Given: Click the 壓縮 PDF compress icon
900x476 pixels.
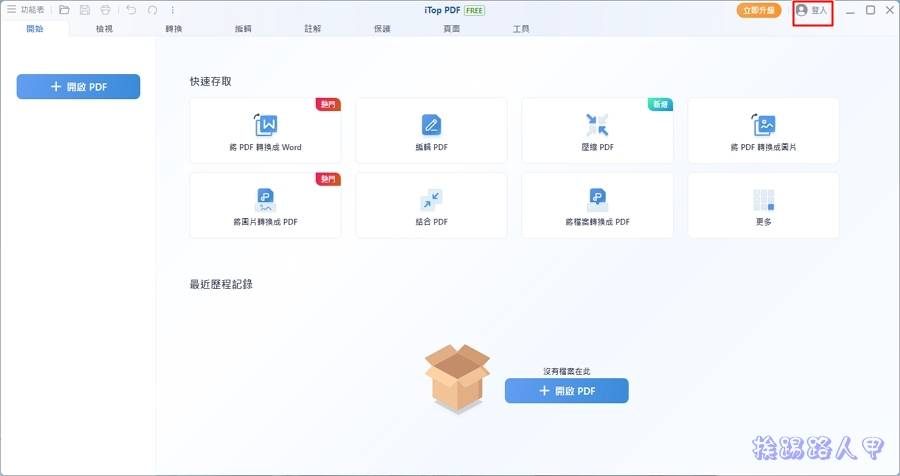Looking at the screenshot, I should (x=598, y=125).
